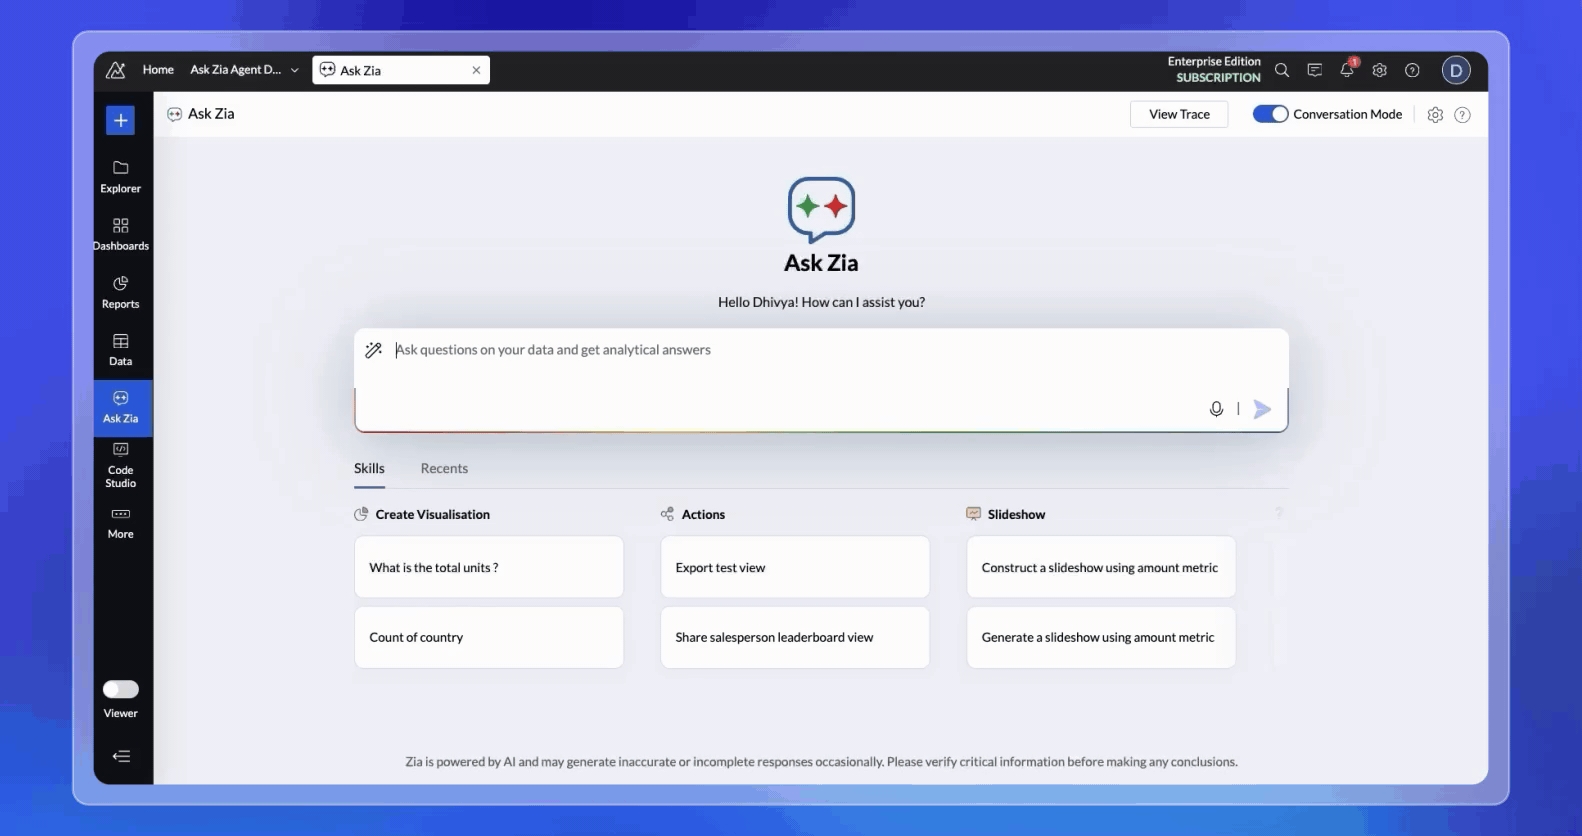Open the Data sidebar item
Viewport: 1582px width, 836px height.
coord(121,350)
